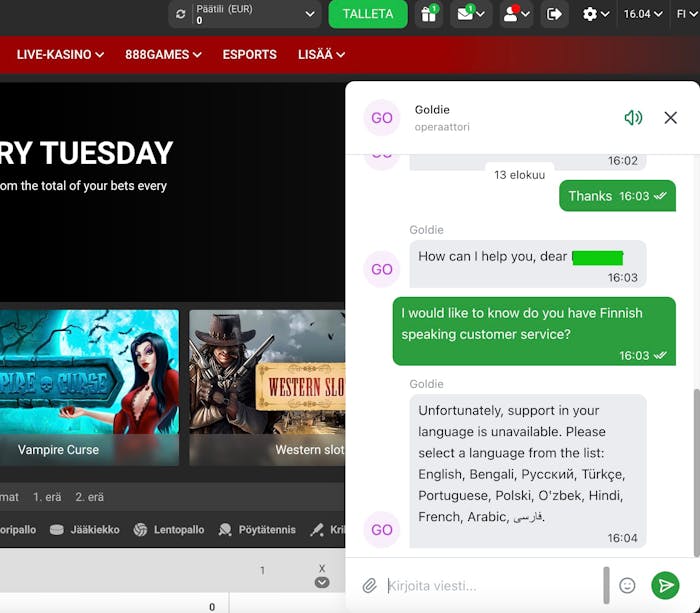700x613 pixels.
Task: Open the messages envelope icon
Action: click(x=470, y=14)
